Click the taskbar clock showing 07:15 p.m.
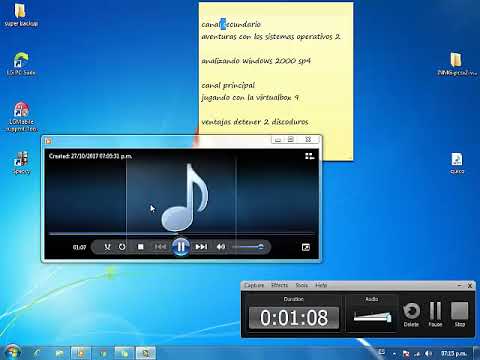Image resolution: width=480 pixels, height=360 pixels. pyautogui.click(x=453, y=353)
